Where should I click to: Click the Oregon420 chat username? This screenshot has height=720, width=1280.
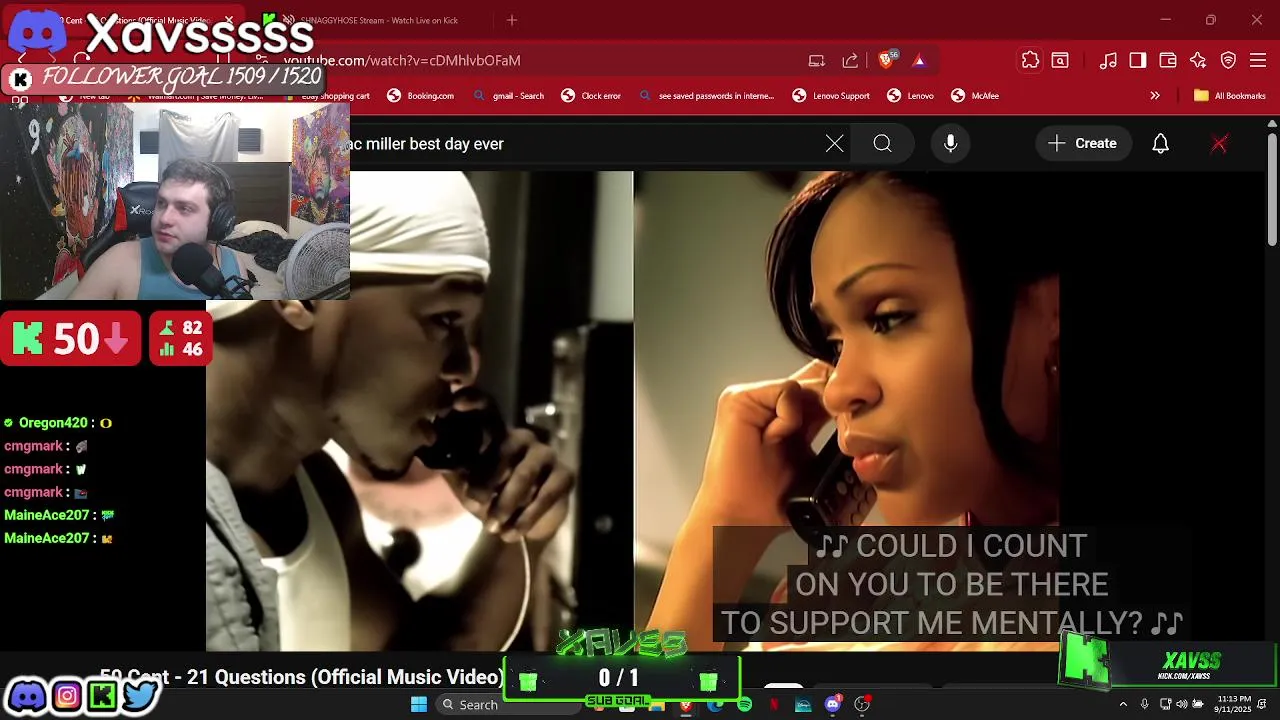(x=52, y=423)
